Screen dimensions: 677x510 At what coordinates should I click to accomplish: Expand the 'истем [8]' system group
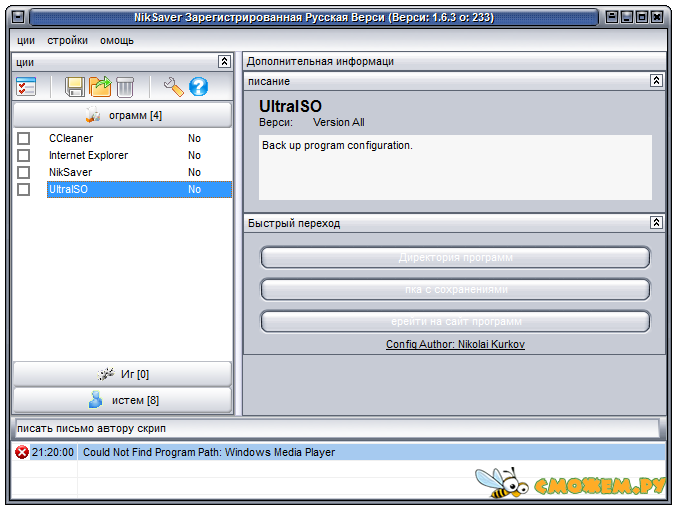point(123,400)
